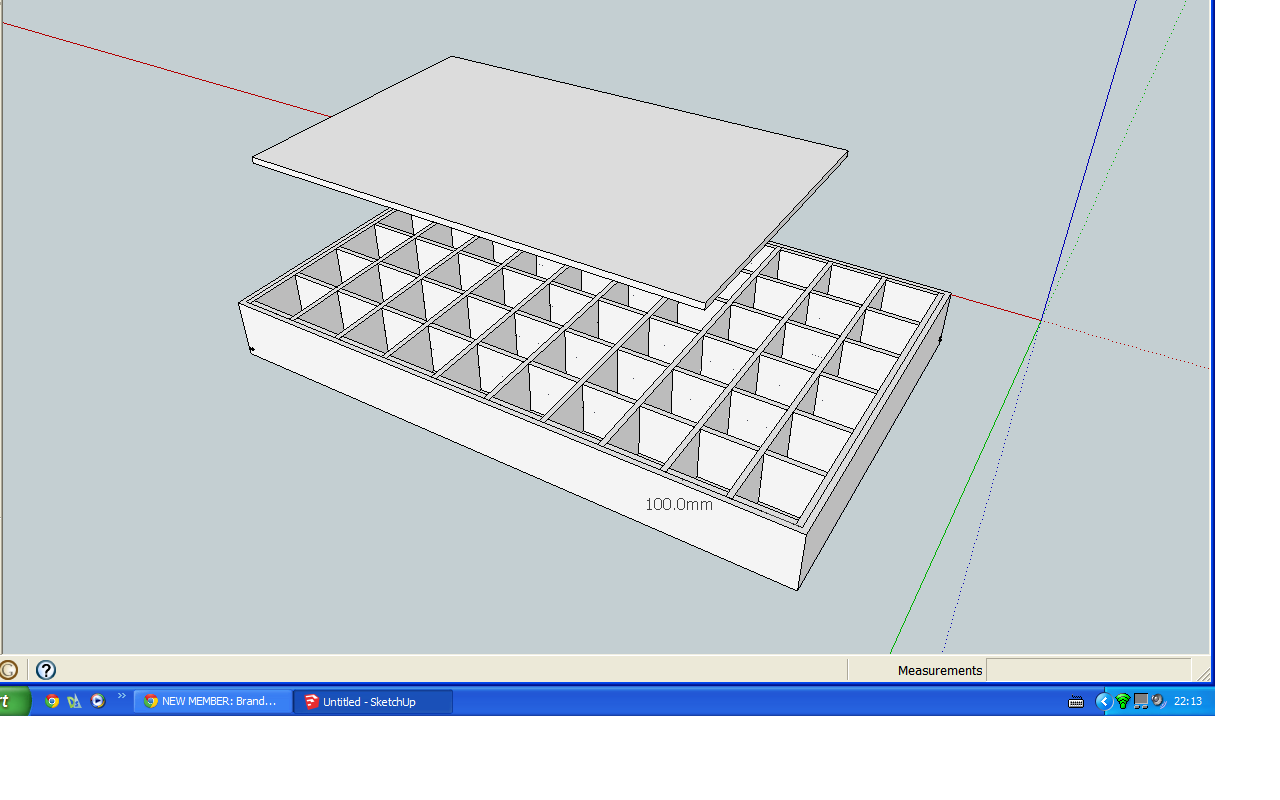
Task: Click the 100.0mm dimension label
Action: [679, 504]
